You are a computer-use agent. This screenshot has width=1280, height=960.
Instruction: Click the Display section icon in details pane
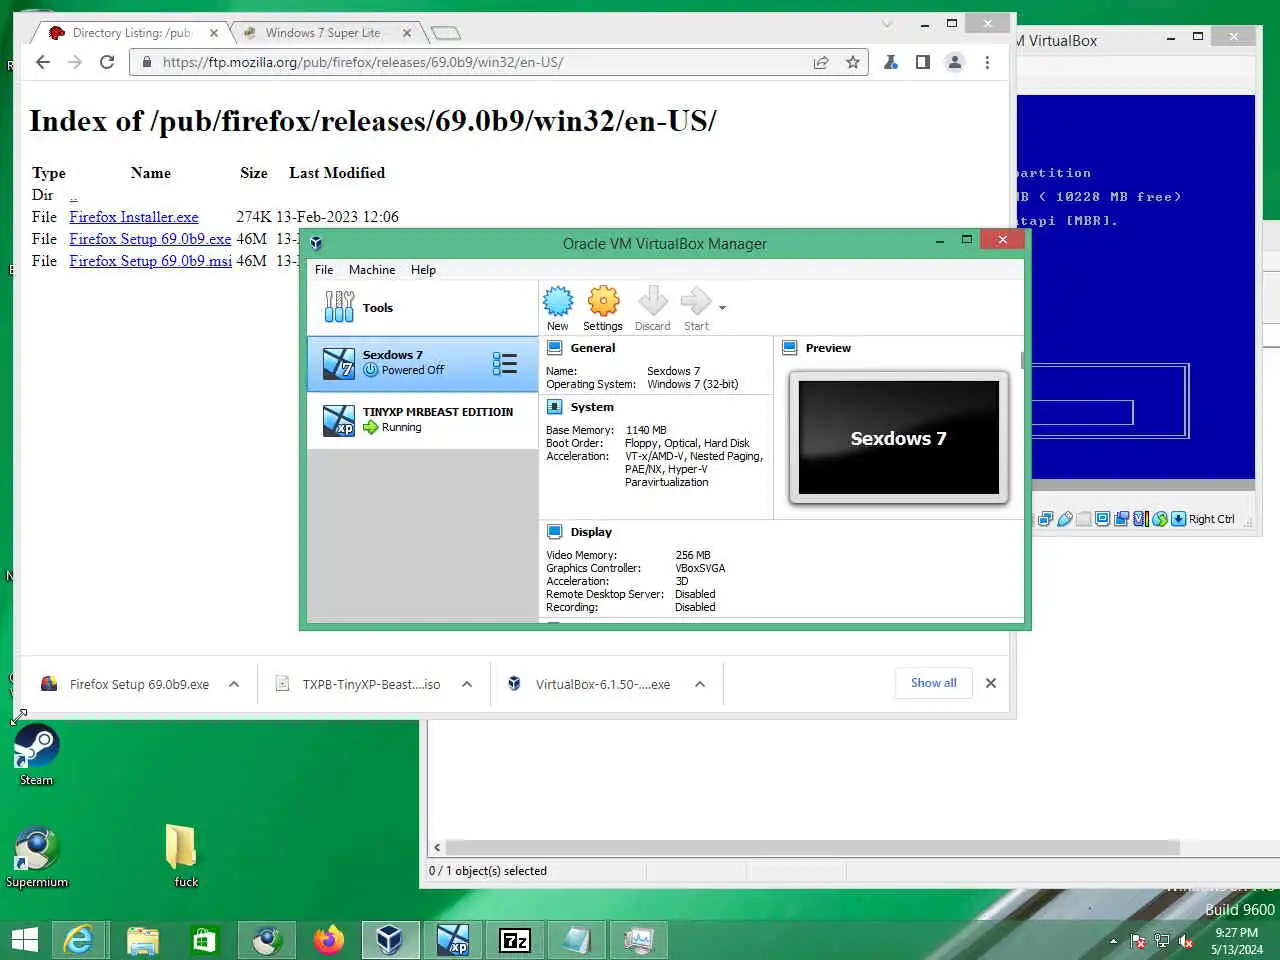(554, 532)
